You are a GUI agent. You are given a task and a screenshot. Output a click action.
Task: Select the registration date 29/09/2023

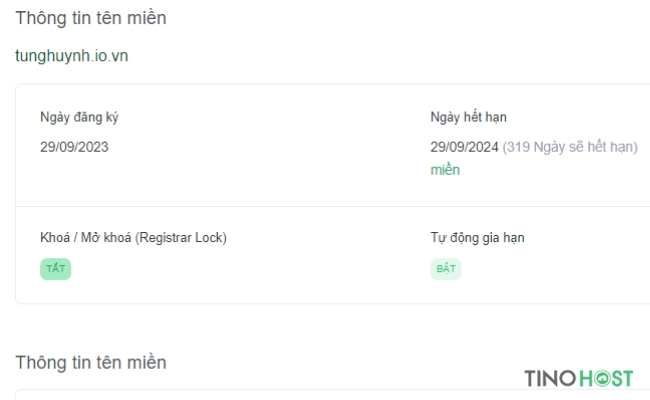click(74, 147)
